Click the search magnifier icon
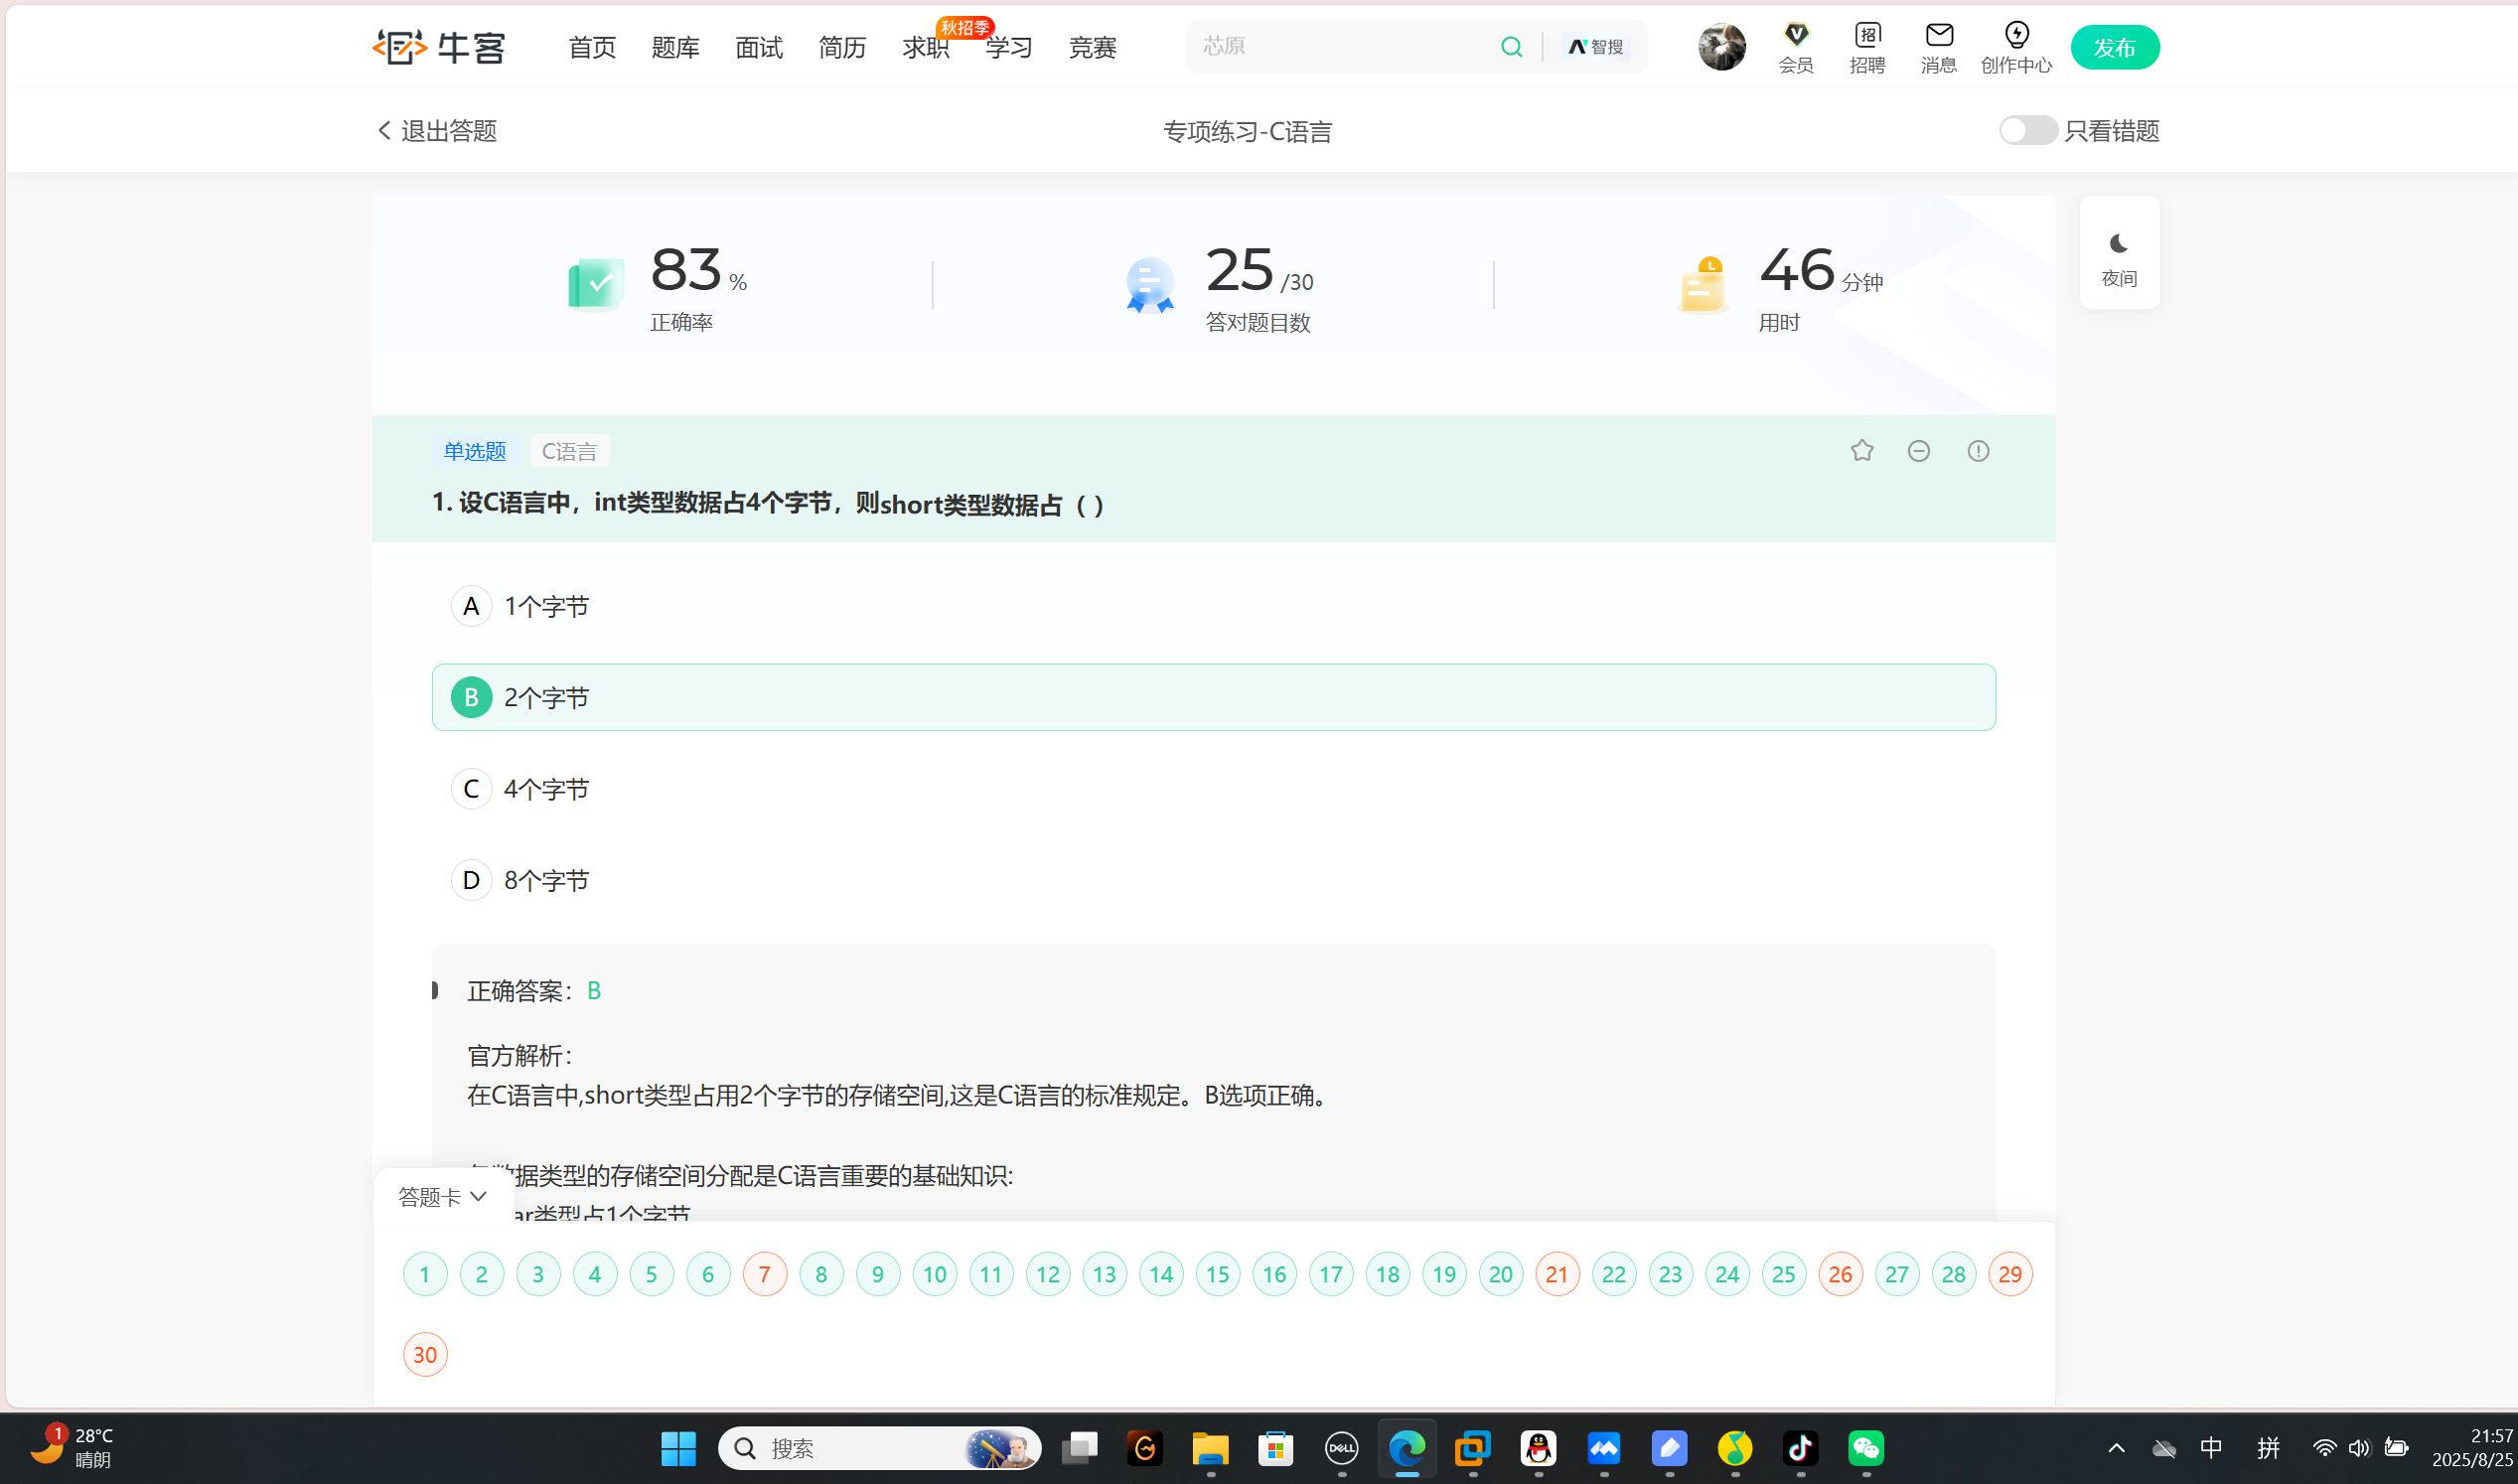The image size is (2518, 1484). pyautogui.click(x=1511, y=46)
